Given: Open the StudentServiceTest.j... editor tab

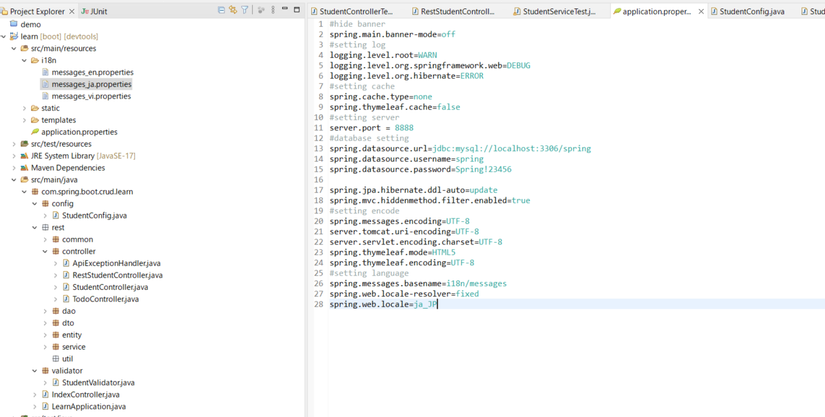Looking at the screenshot, I should click(560, 11).
